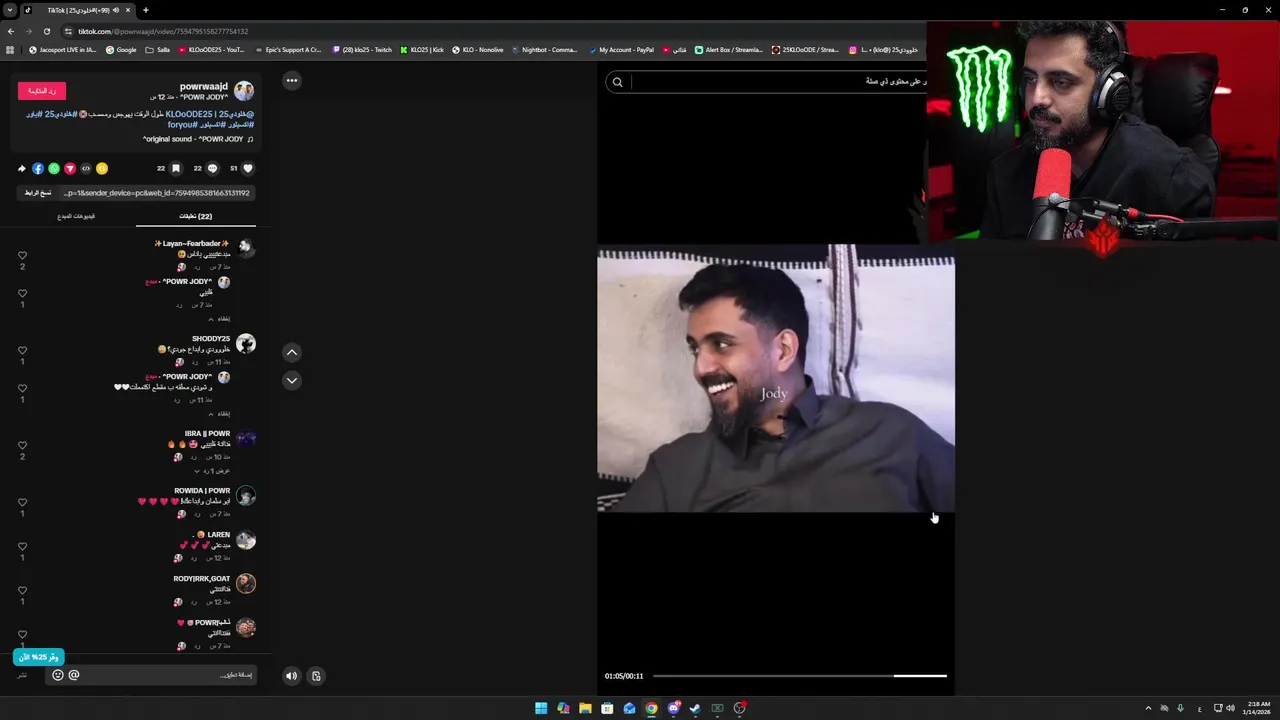
Task: Open the powrwaajd username link
Action: [x=204, y=87]
